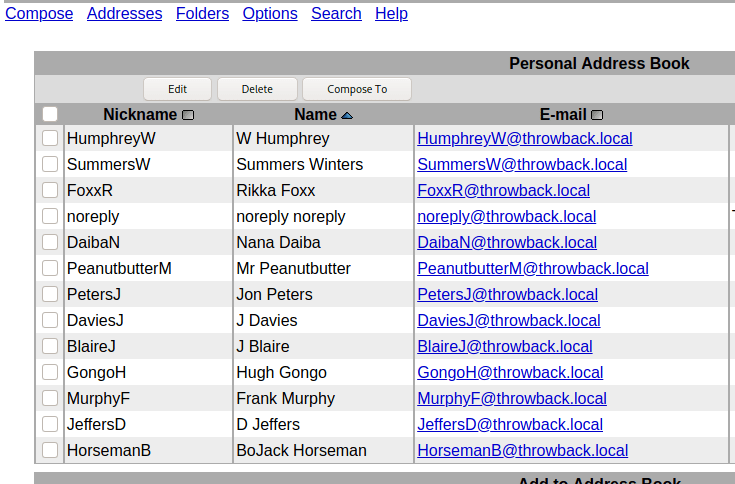Image resolution: width=735 pixels, height=484 pixels.
Task: Go to the Folders page
Action: (202, 13)
